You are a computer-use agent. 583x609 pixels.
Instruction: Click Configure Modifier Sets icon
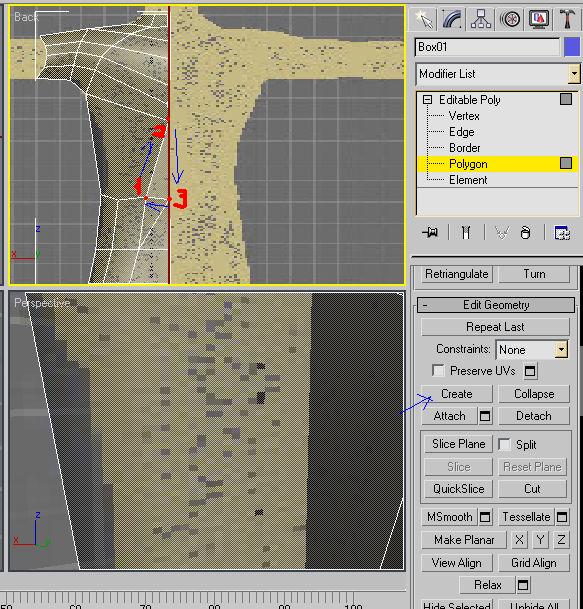(x=562, y=233)
